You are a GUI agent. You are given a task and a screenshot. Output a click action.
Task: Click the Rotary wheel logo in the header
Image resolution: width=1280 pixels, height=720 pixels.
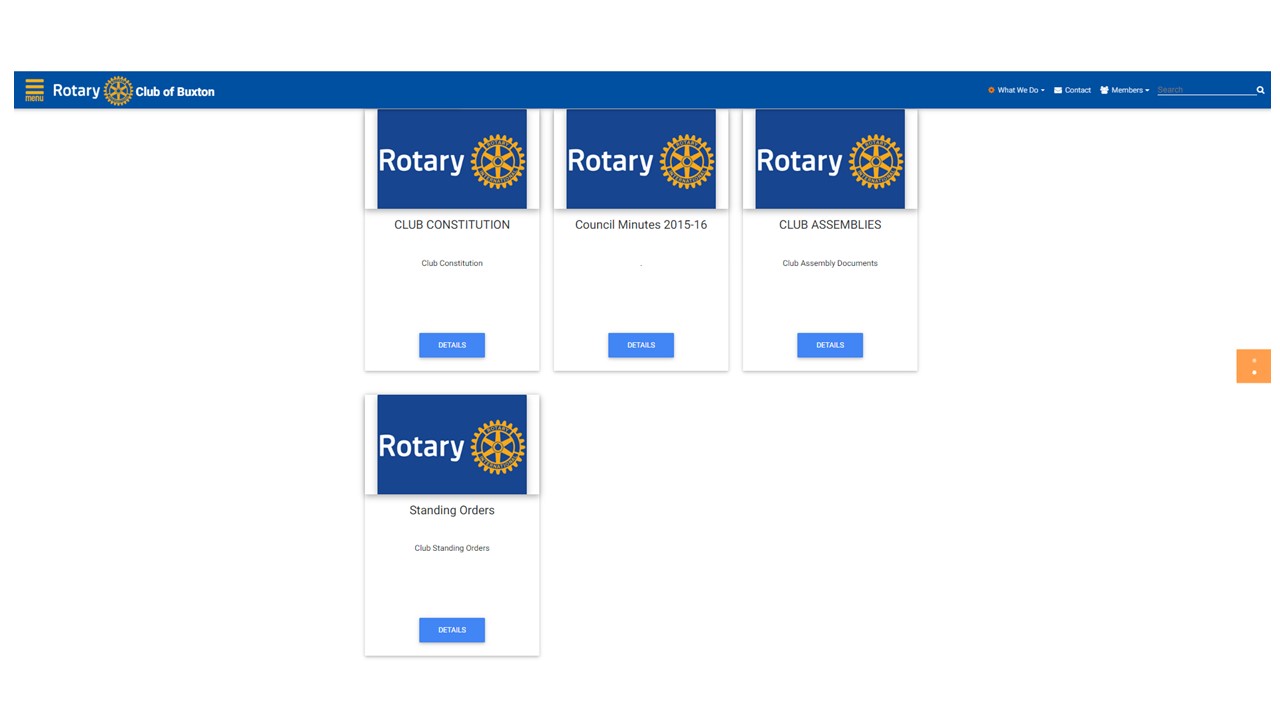(118, 91)
